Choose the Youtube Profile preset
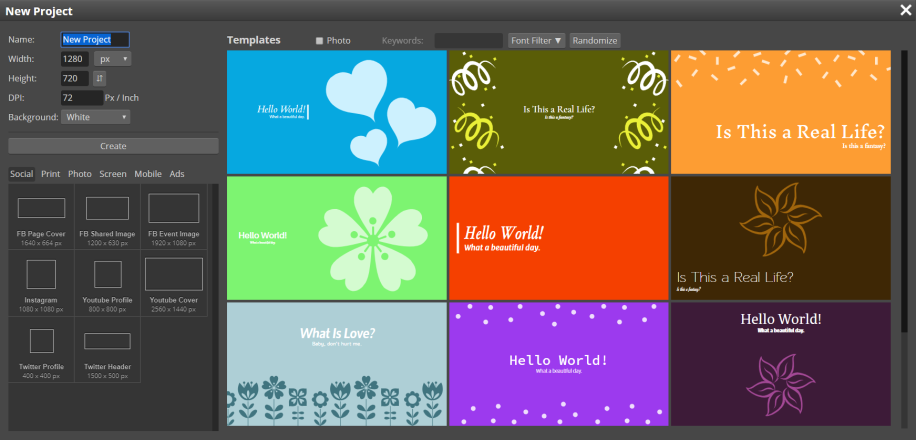 click(x=107, y=282)
